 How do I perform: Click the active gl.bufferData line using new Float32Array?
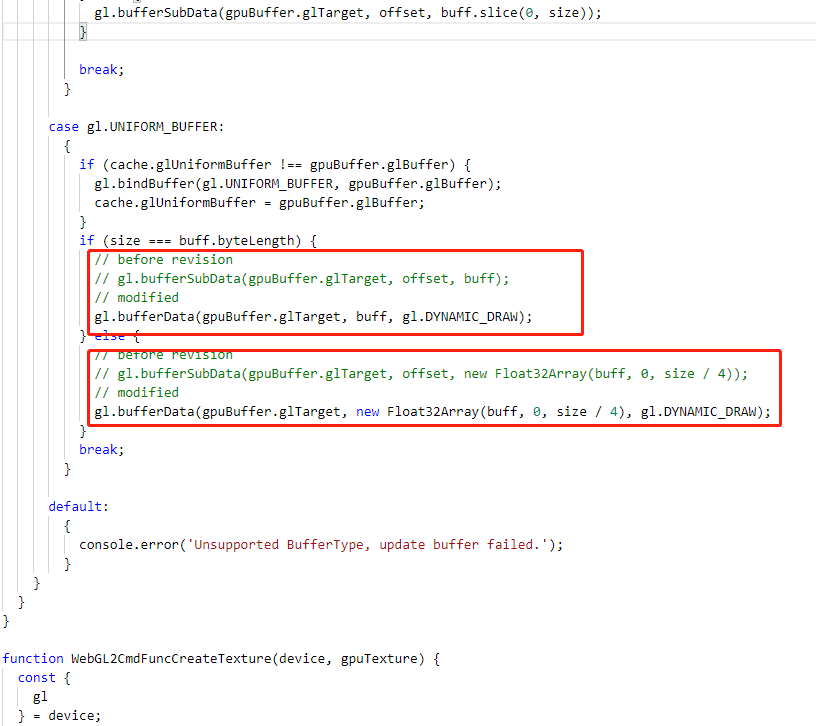tap(432, 412)
